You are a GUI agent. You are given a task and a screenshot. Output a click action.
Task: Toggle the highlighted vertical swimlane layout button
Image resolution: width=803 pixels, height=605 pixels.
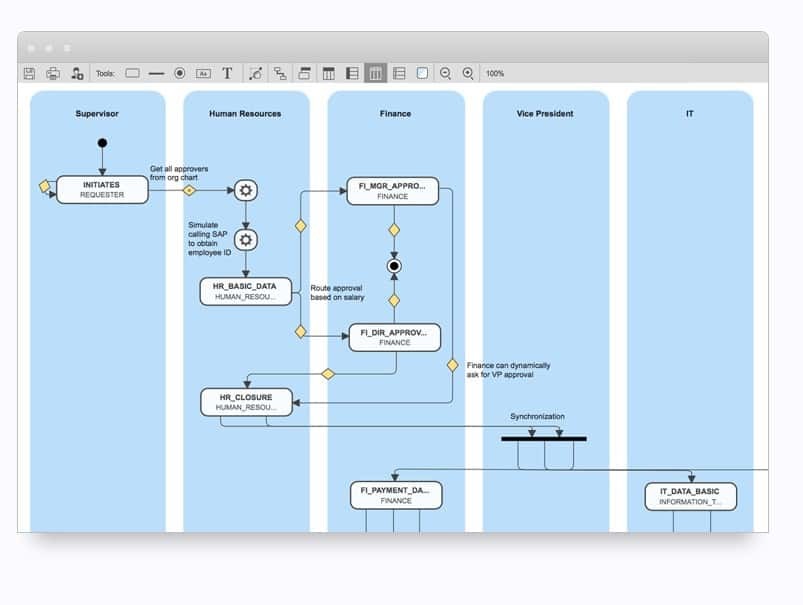click(376, 73)
